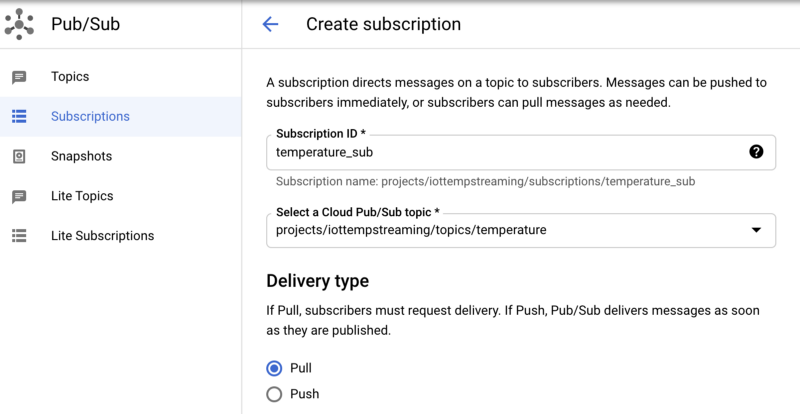Screen dimensions: 800x414
Task: Select the Pull delivery type
Action: point(275,368)
